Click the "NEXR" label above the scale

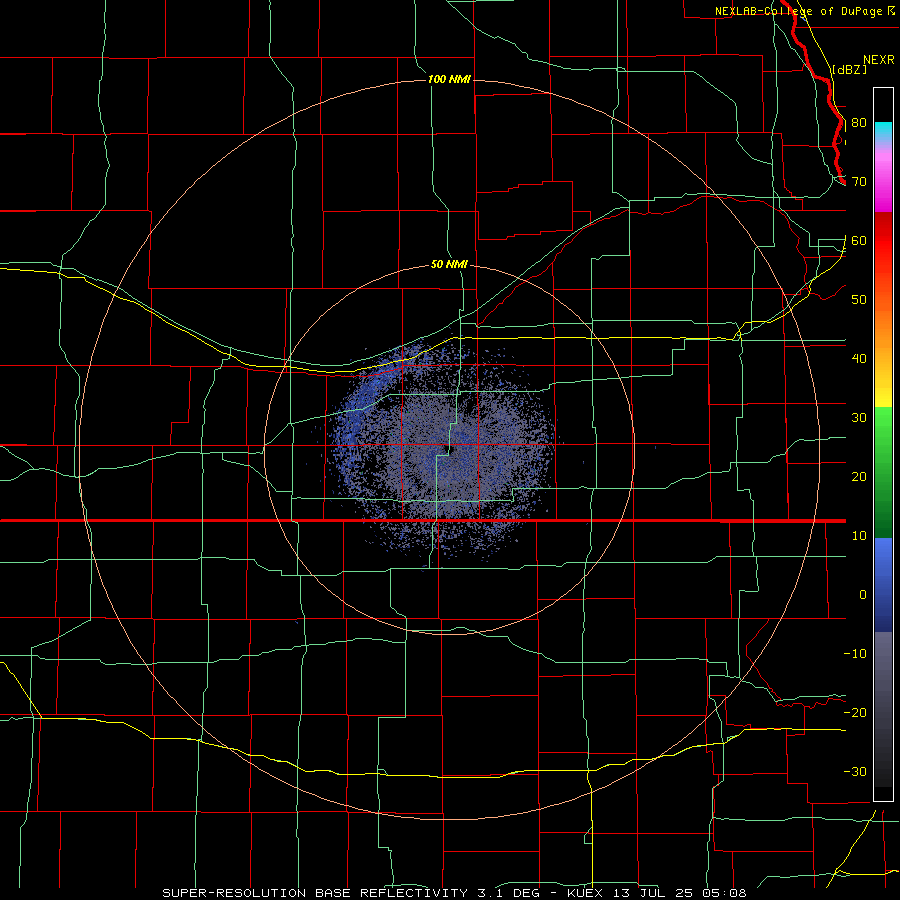(878, 60)
